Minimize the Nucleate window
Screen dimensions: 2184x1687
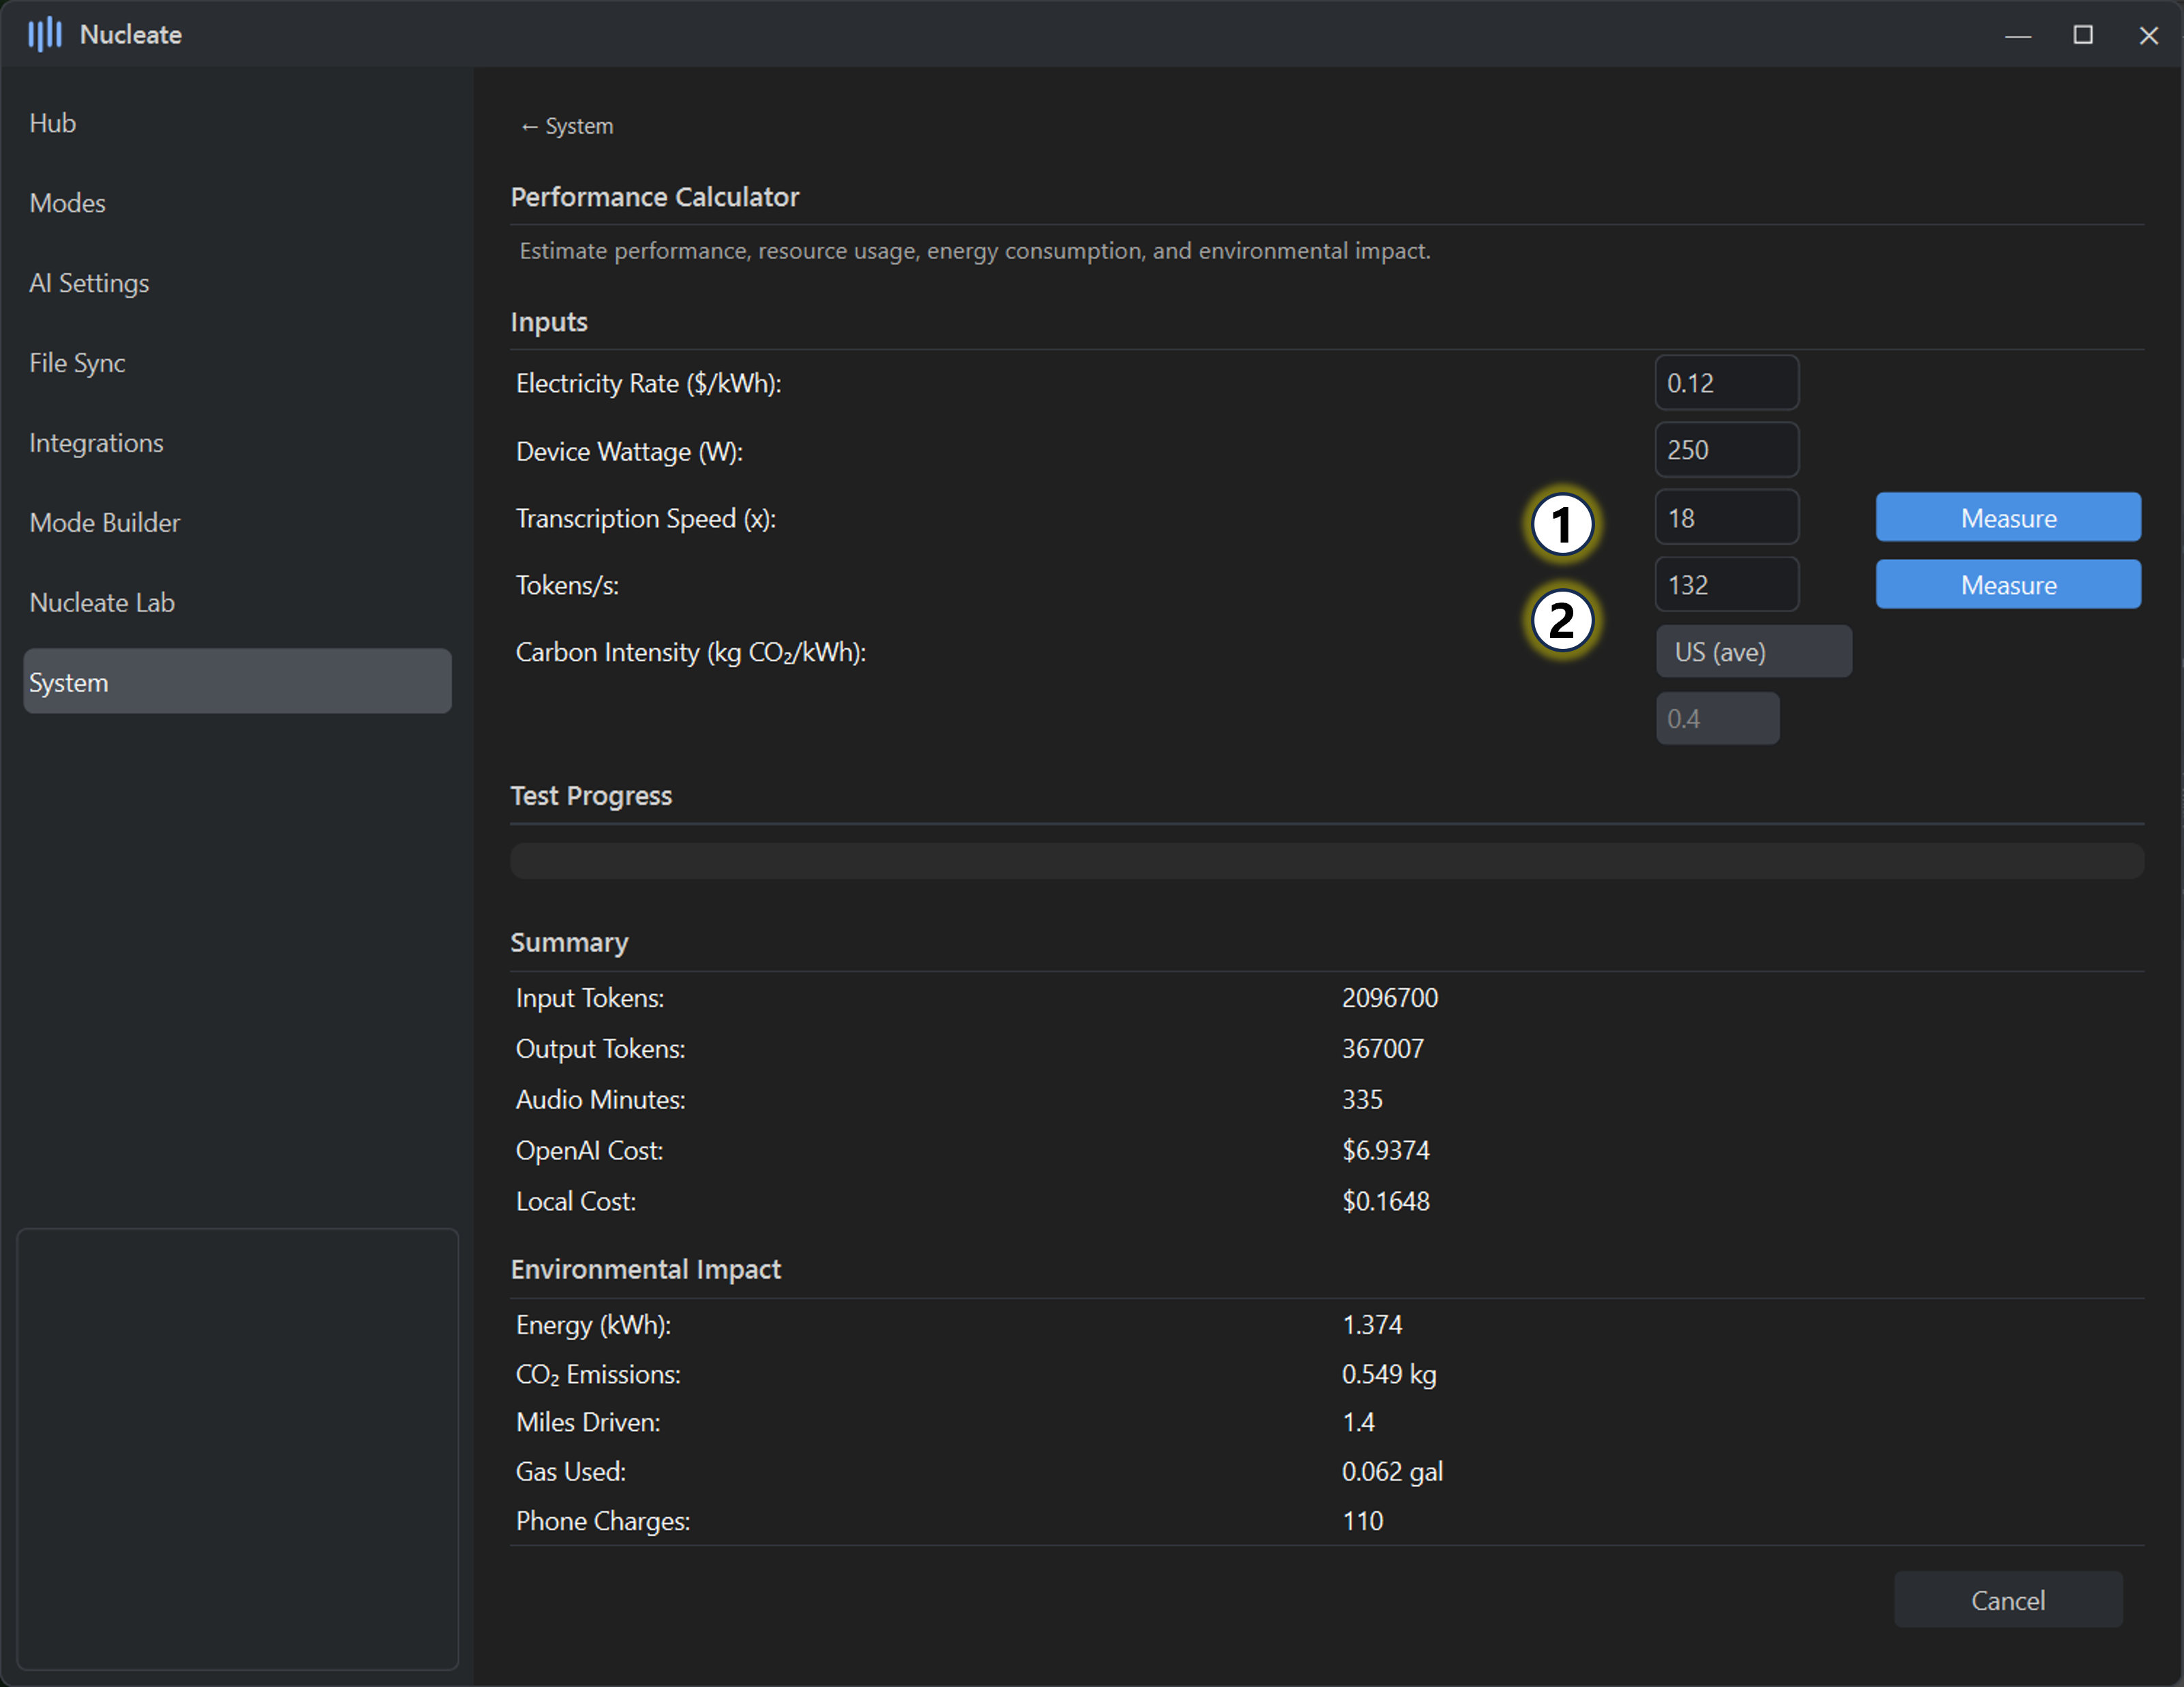(2018, 35)
